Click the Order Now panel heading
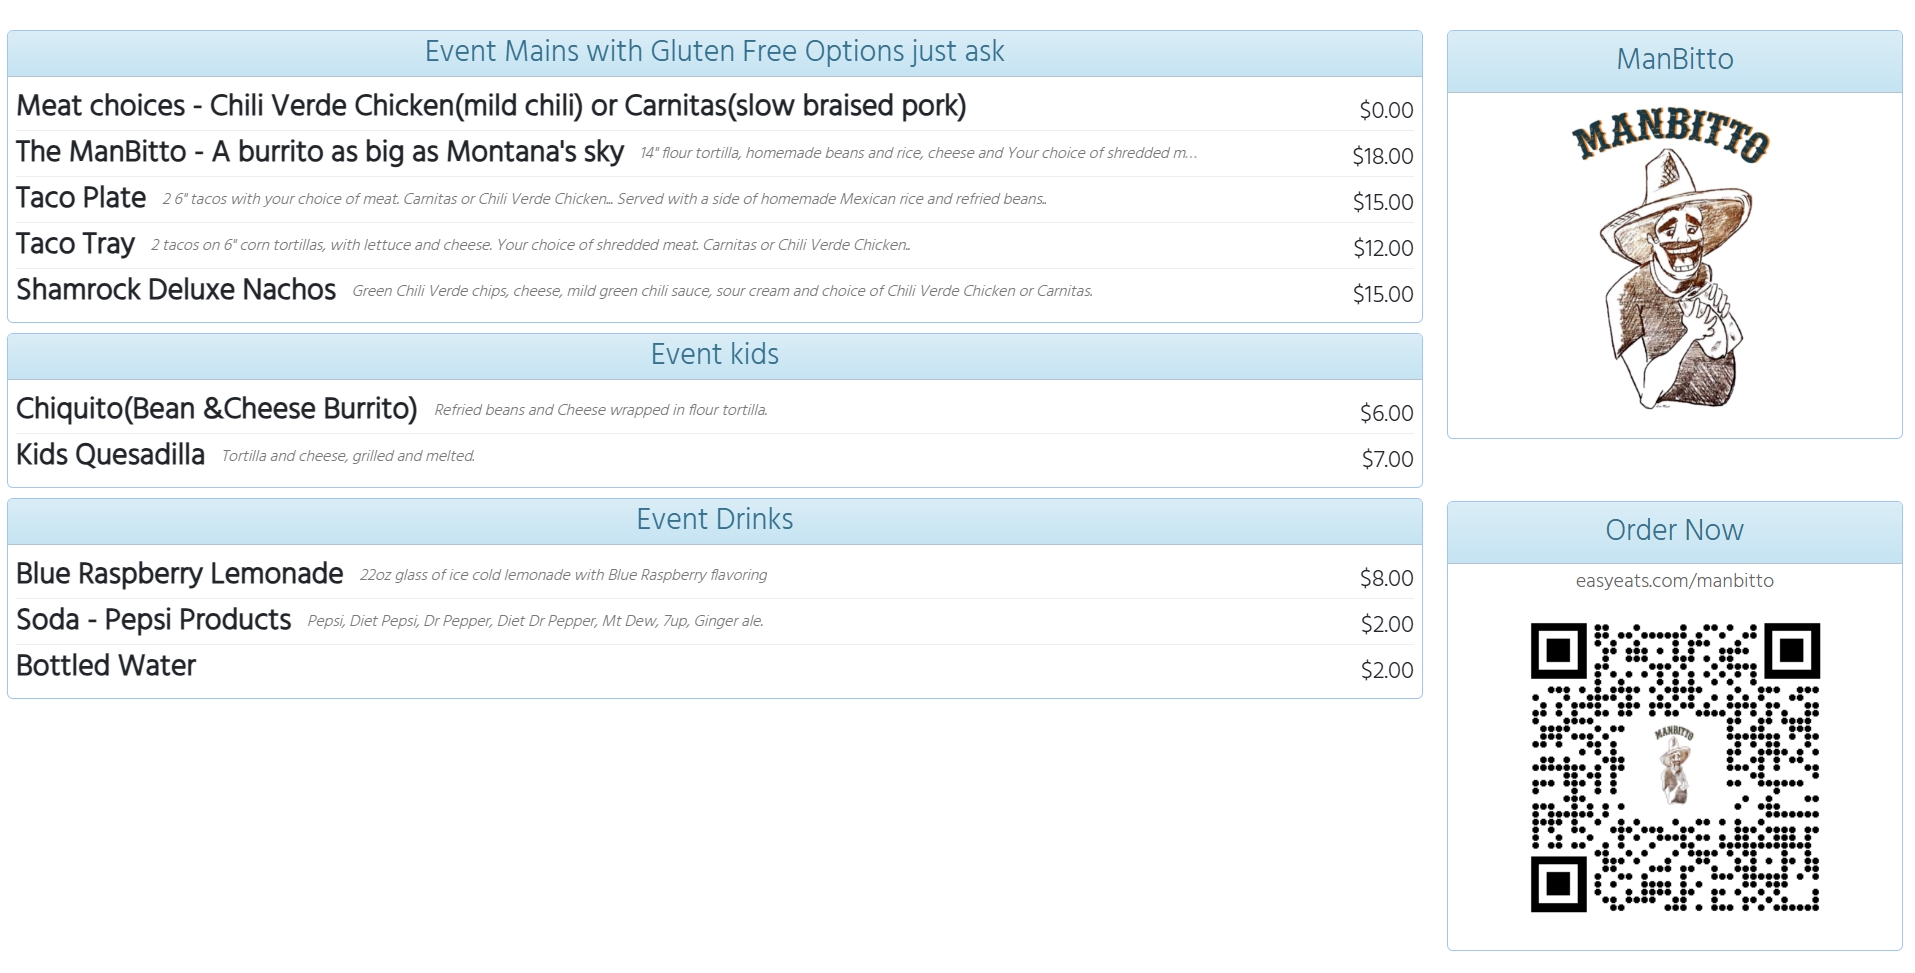 pos(1674,530)
